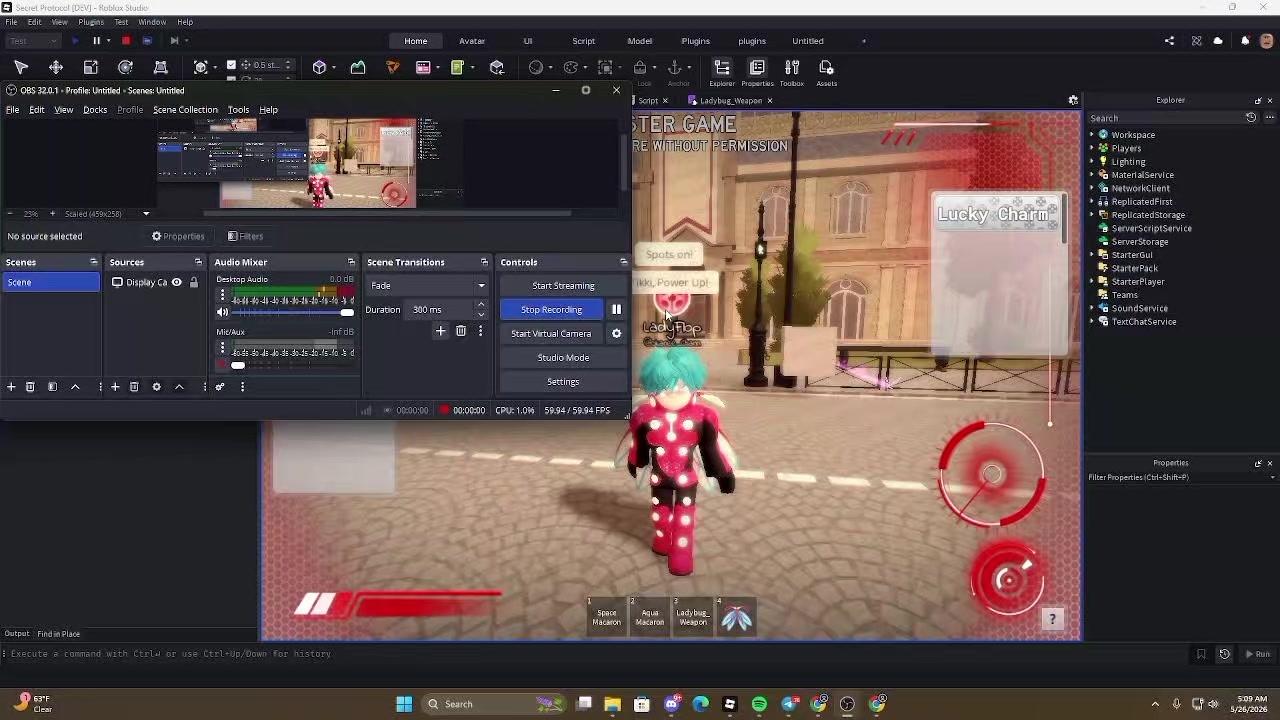
Task: Open the Test mode dropdown in Studio
Action: [33, 41]
